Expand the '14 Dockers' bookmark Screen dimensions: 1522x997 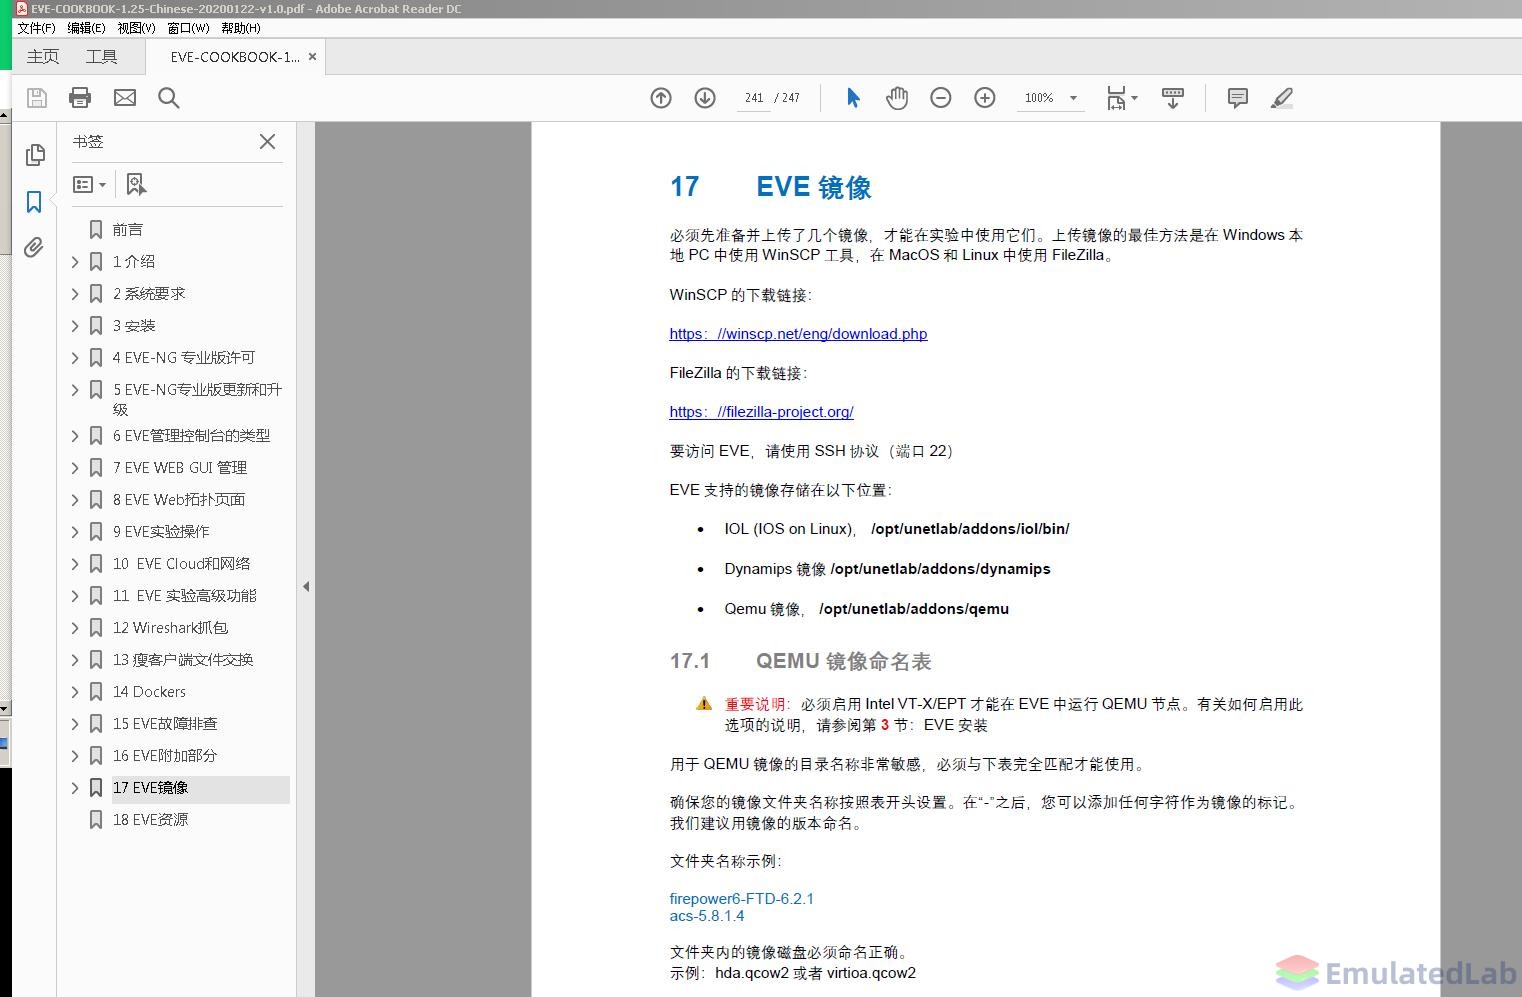(x=75, y=692)
